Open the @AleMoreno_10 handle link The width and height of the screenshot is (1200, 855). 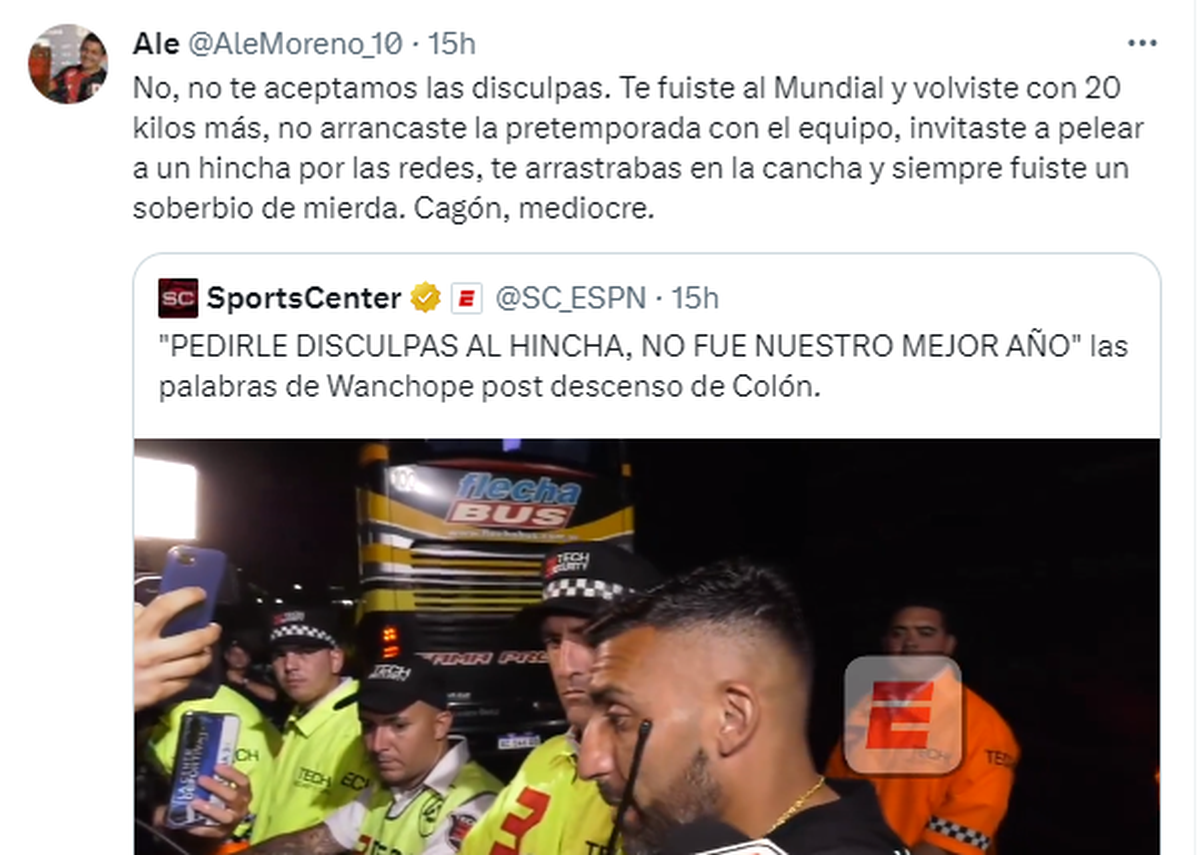point(293,43)
